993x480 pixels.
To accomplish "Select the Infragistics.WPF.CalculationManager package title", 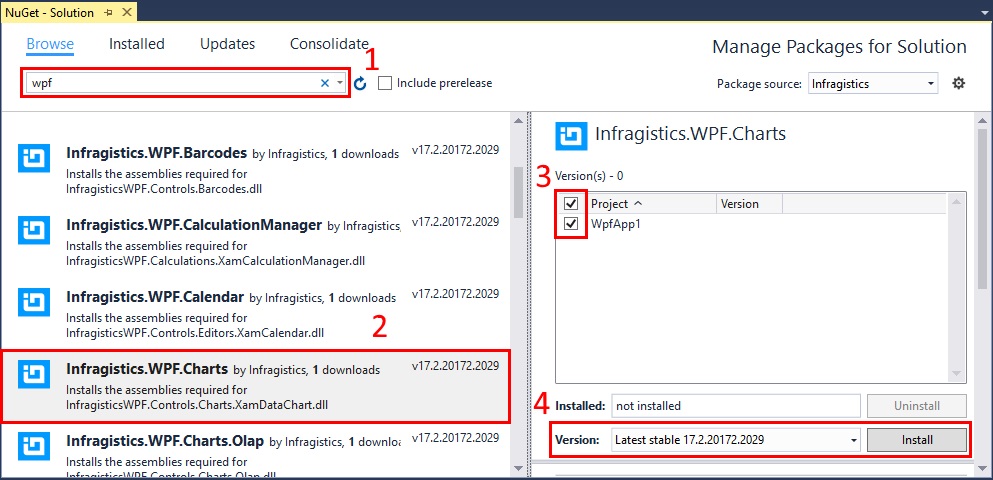I will point(194,225).
